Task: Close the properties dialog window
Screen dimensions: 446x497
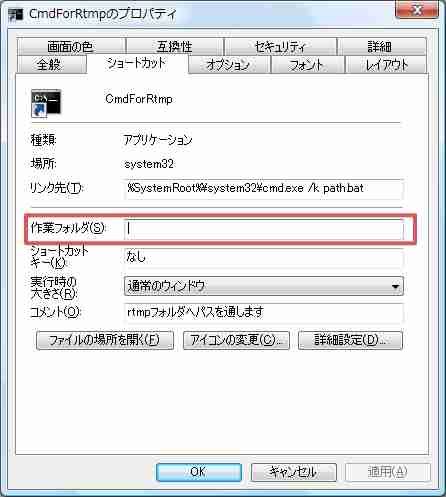Action: click(x=417, y=10)
